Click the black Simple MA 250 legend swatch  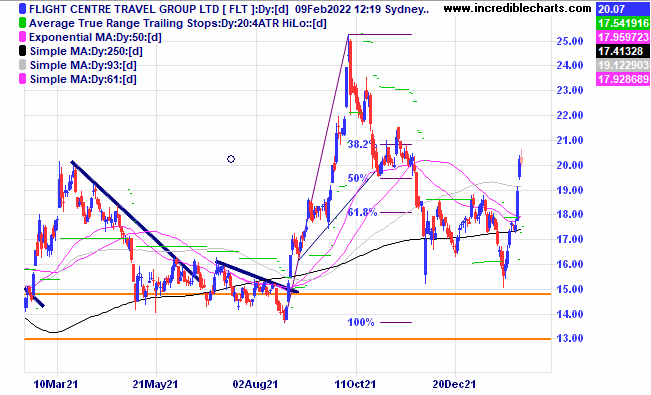pyautogui.click(x=23, y=51)
